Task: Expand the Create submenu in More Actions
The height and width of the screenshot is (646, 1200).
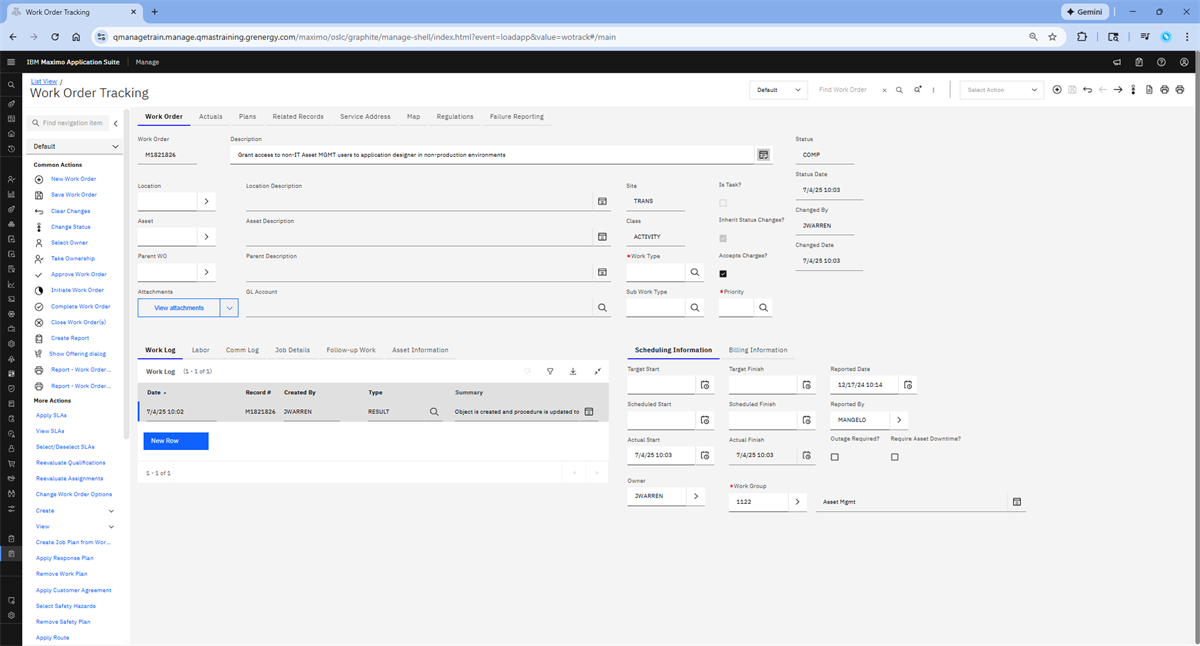Action: point(111,511)
